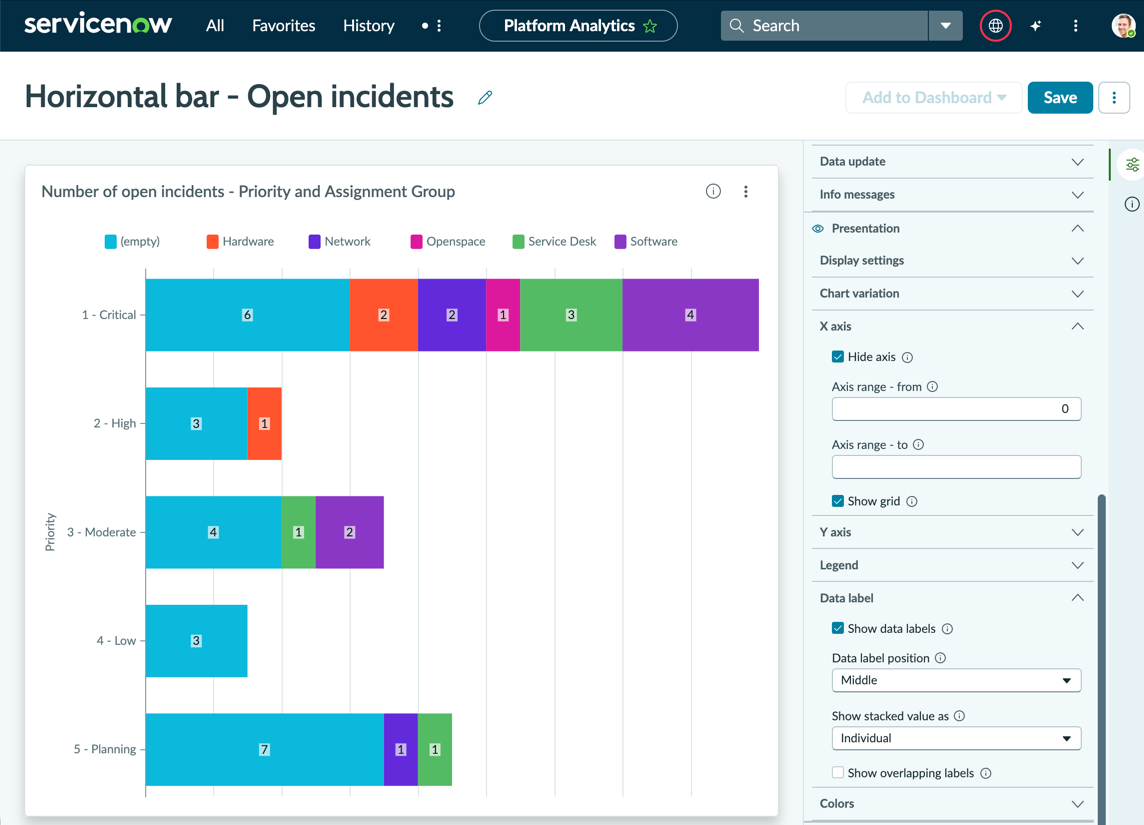Toggle the Openspace legend series
Screen dimensions: 1144x825
tap(448, 241)
